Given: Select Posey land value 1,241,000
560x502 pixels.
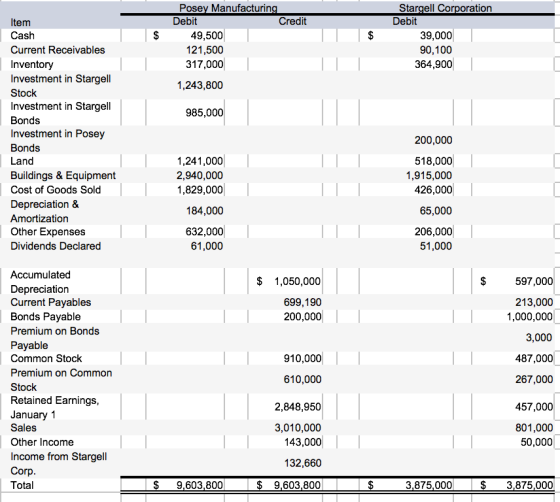Looking at the screenshot, I should [200, 161].
